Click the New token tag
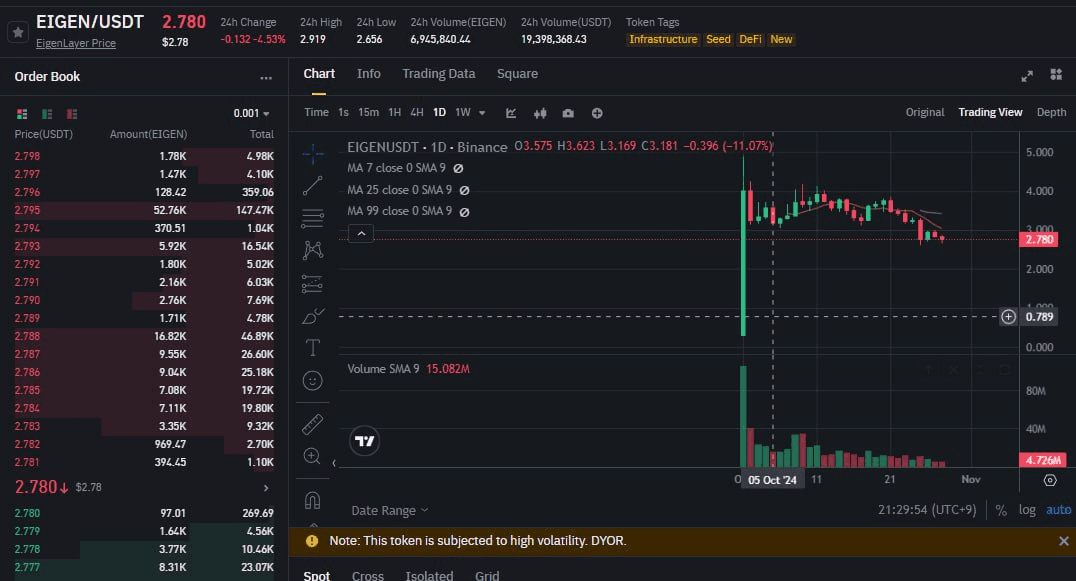 (781, 40)
